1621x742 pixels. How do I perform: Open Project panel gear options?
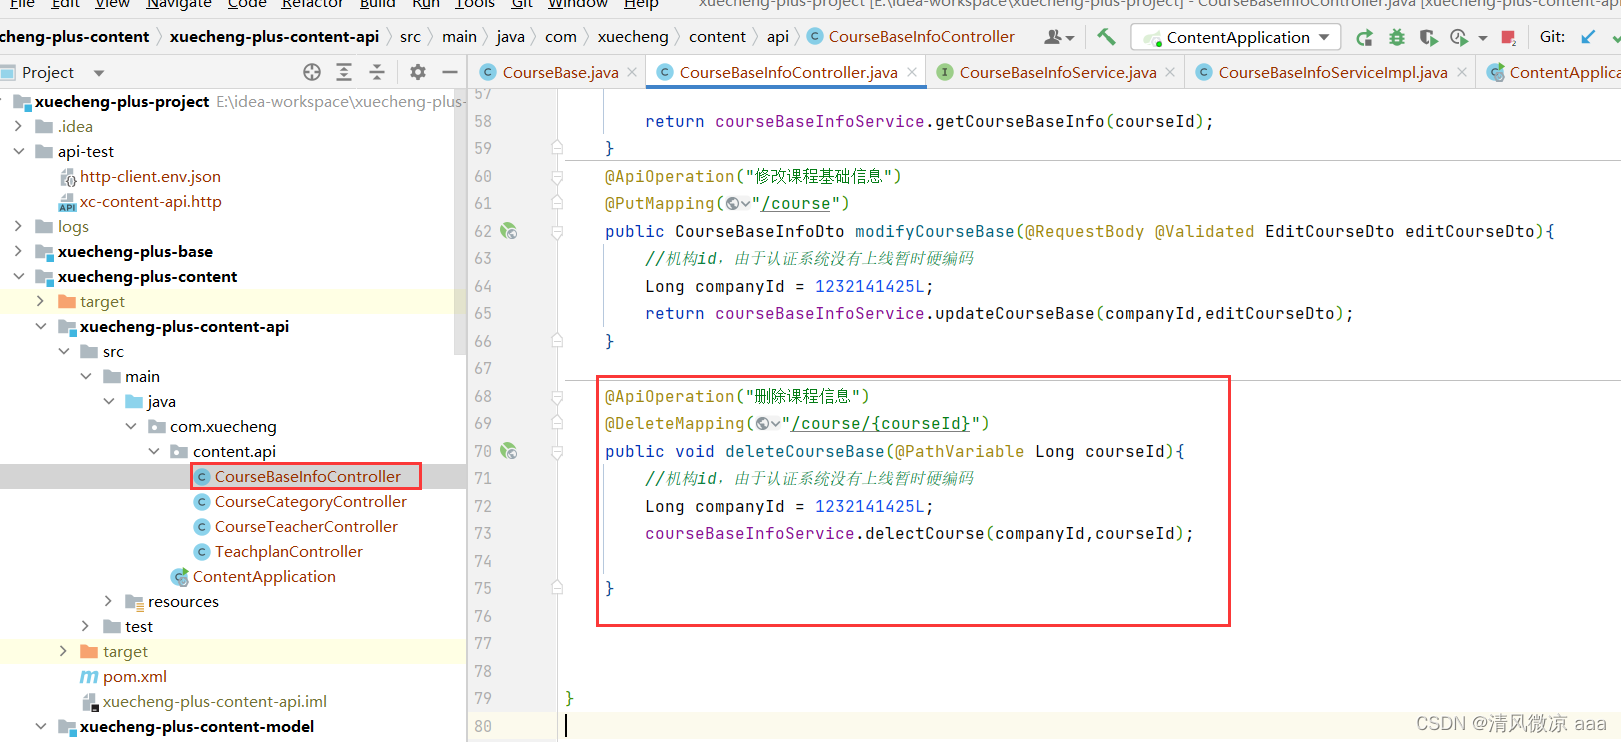coord(418,72)
